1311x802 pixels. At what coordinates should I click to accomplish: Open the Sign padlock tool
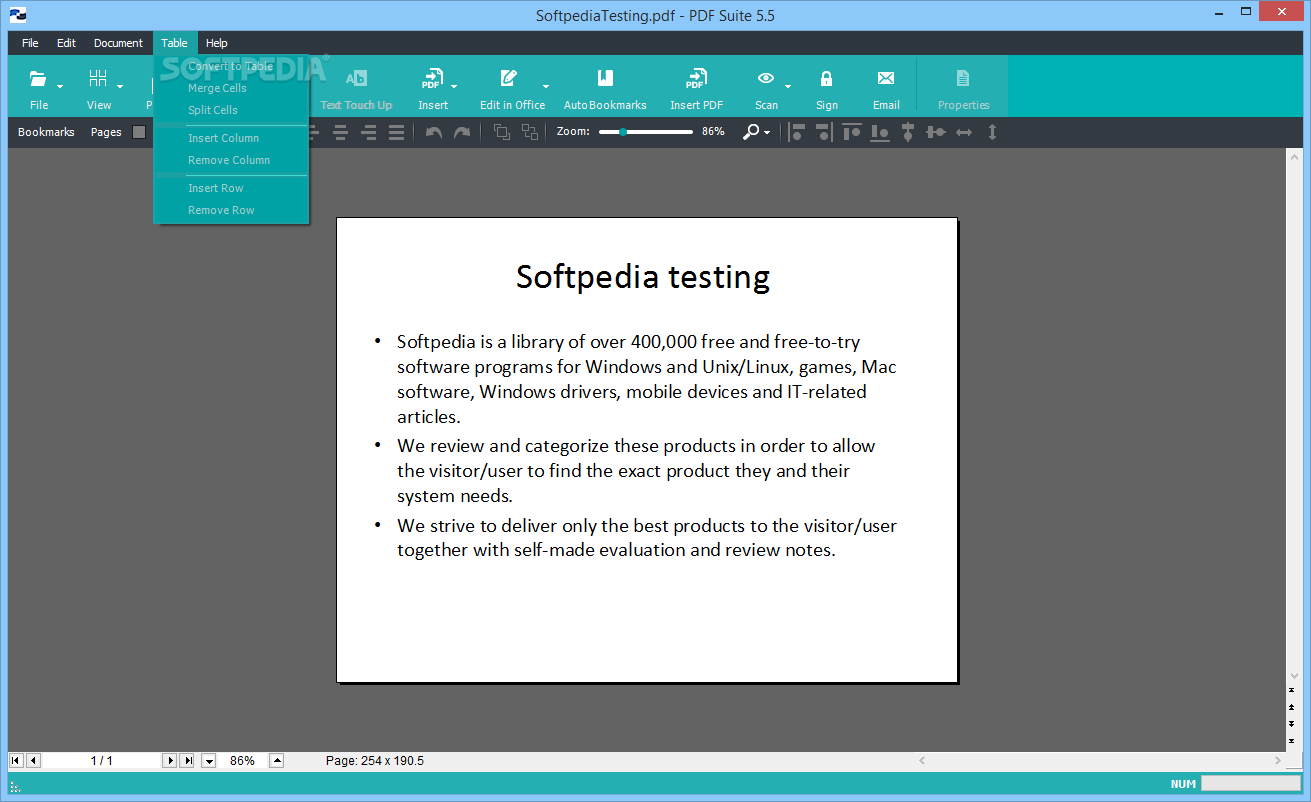click(826, 87)
